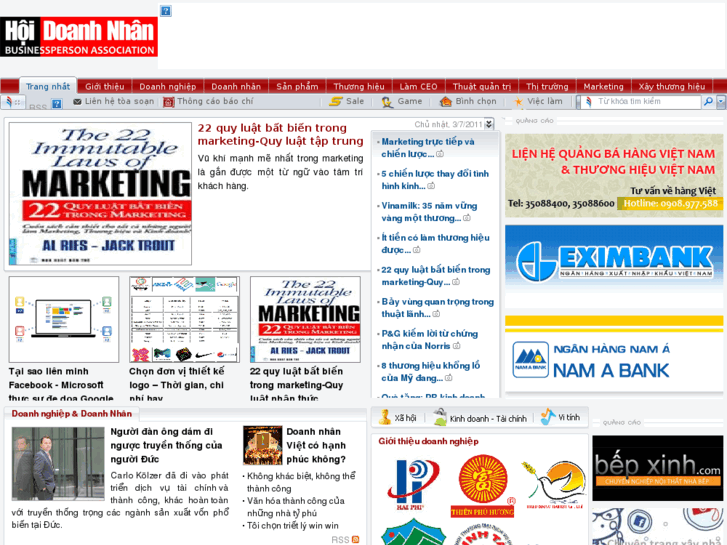
Task: Click the envelope icon for Liên hệ tòa soạn
Action: pyautogui.click(x=77, y=102)
